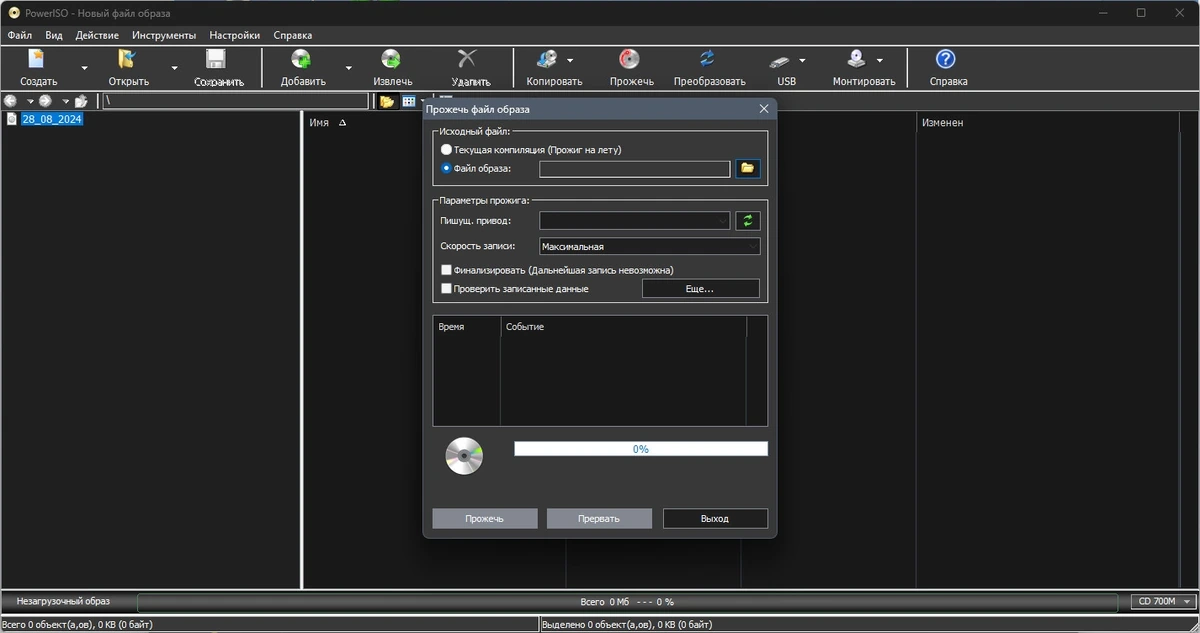The image size is (1200, 633).
Task: Enable the Финализировать checkbox
Action: point(446,270)
